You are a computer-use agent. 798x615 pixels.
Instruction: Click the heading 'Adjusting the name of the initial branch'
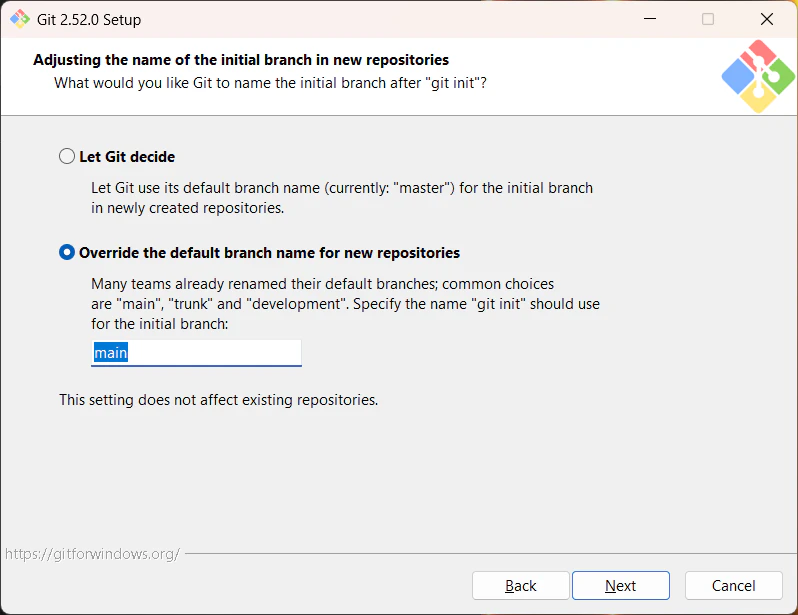[241, 60]
